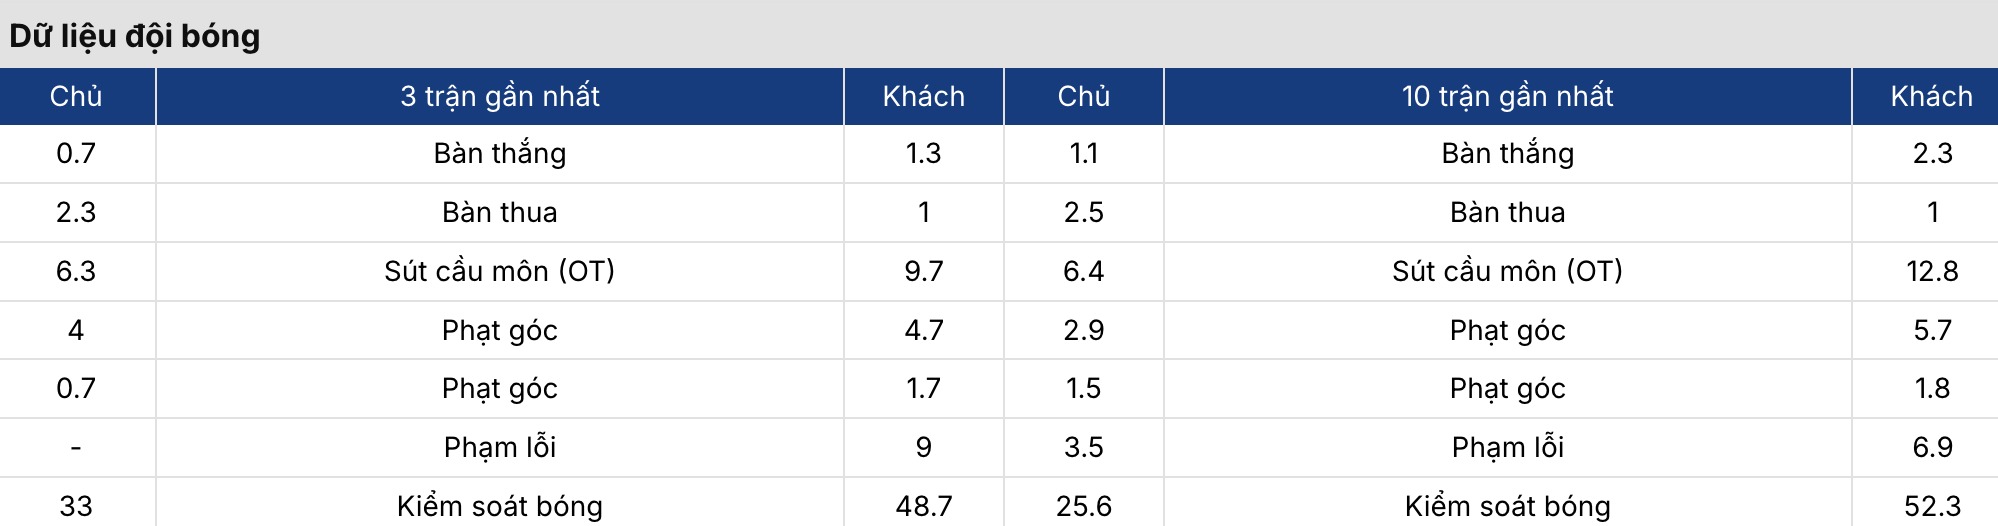
Task: Click the dash value in Phạm lỗi row
Action: 76,448
